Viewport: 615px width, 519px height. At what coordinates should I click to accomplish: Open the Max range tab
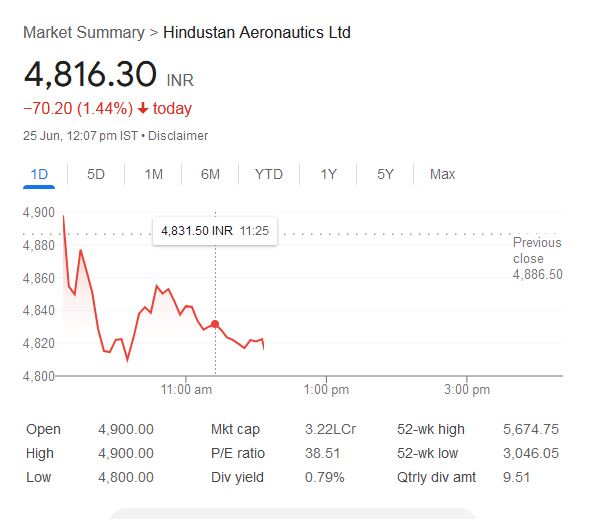click(442, 174)
